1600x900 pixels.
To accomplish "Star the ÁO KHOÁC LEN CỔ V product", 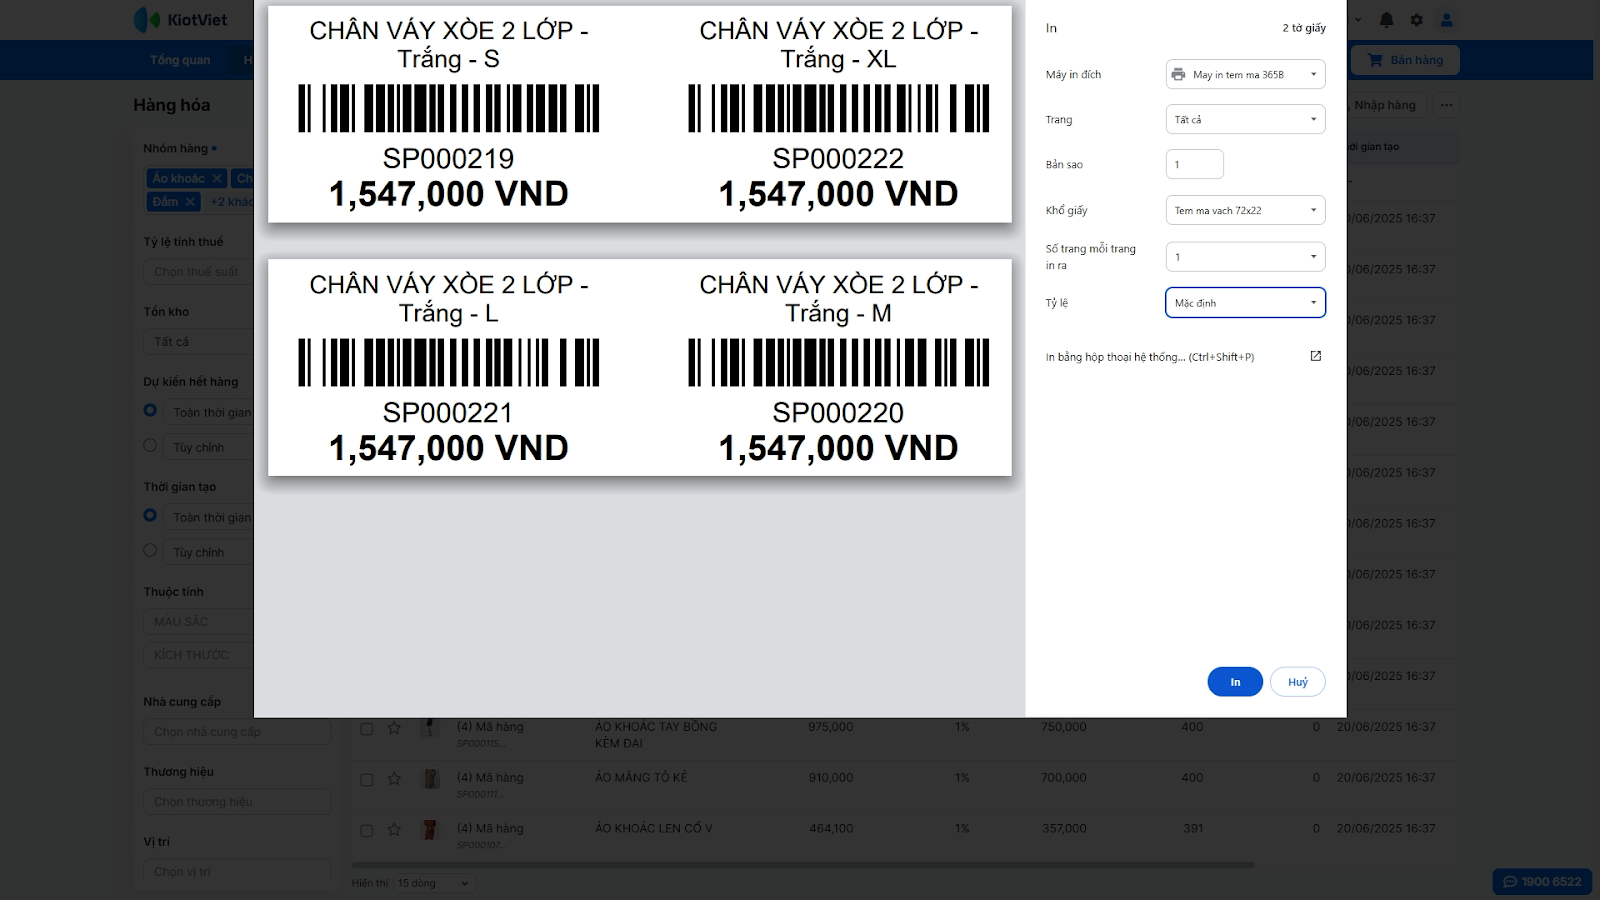I will 394,829.
